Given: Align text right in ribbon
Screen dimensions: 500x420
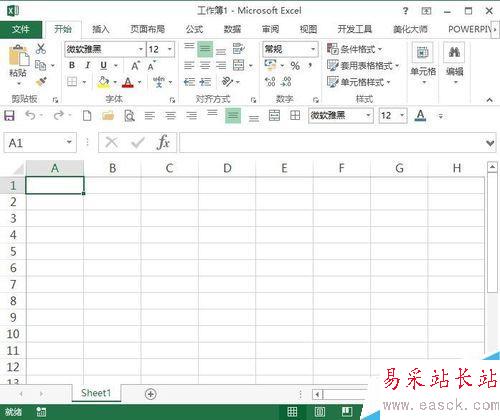Looking at the screenshot, I should click(x=221, y=65).
